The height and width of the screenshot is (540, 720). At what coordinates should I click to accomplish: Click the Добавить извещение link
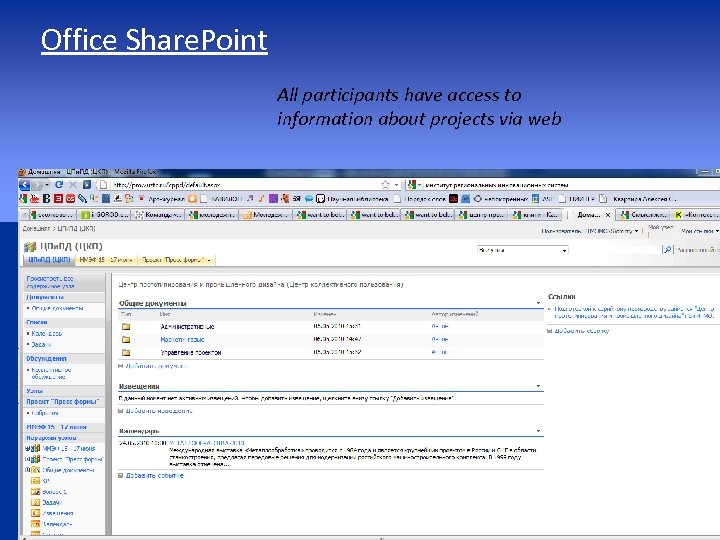coord(159,411)
